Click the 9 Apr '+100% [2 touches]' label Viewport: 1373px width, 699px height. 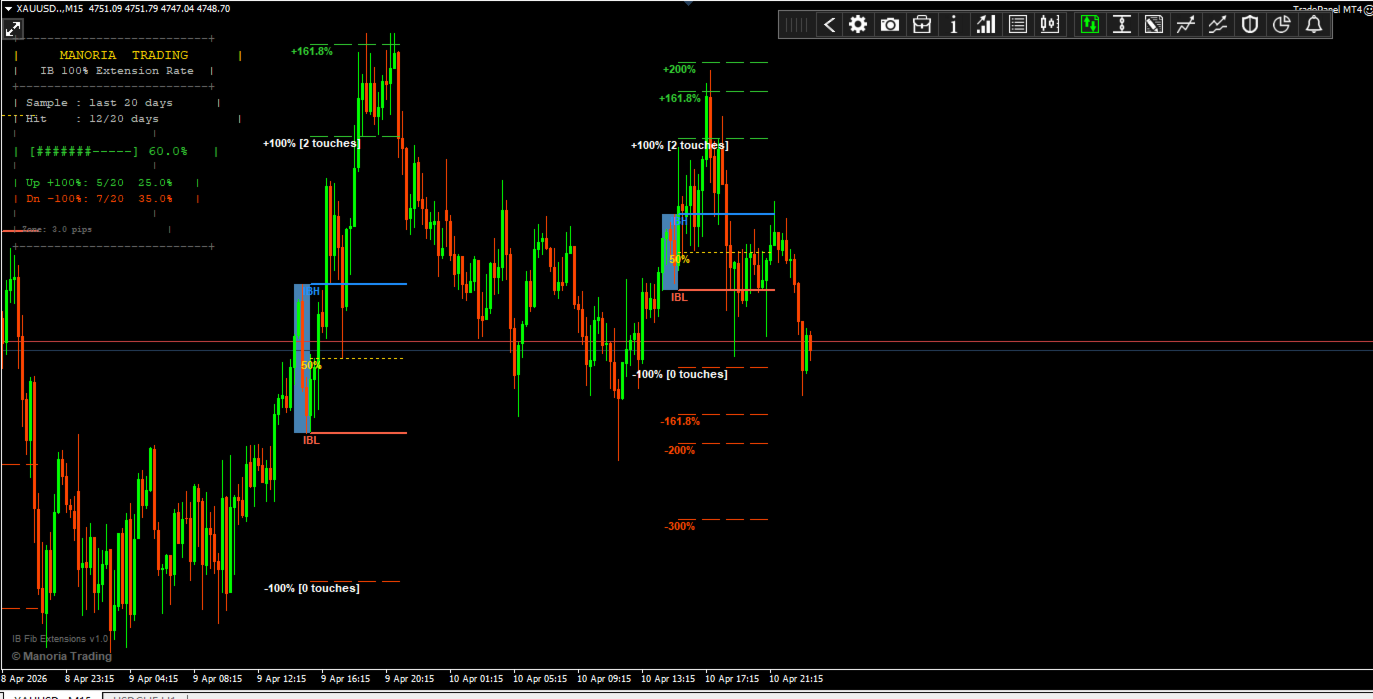(311, 143)
